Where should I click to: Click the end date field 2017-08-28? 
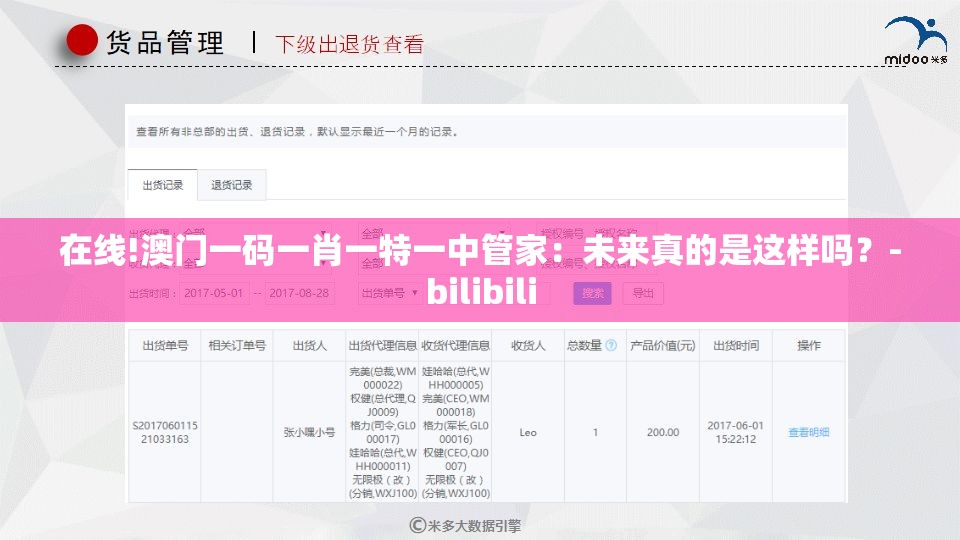tap(299, 293)
